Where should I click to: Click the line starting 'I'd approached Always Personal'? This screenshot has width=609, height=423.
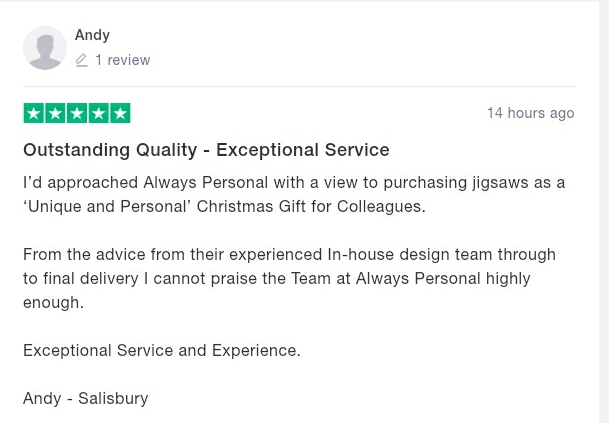[294, 182]
